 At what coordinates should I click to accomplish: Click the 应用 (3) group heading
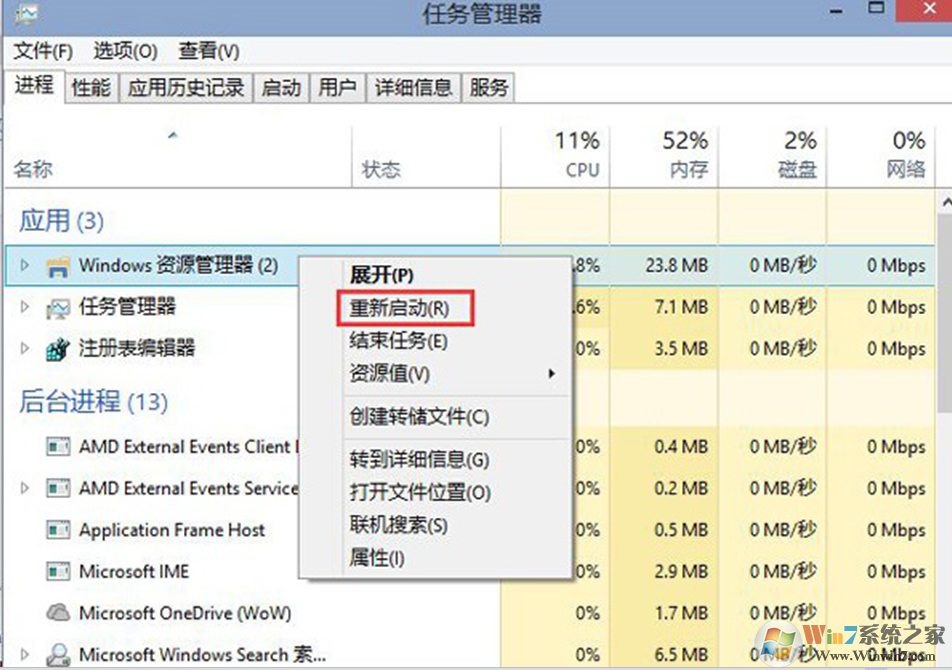[x=61, y=220]
